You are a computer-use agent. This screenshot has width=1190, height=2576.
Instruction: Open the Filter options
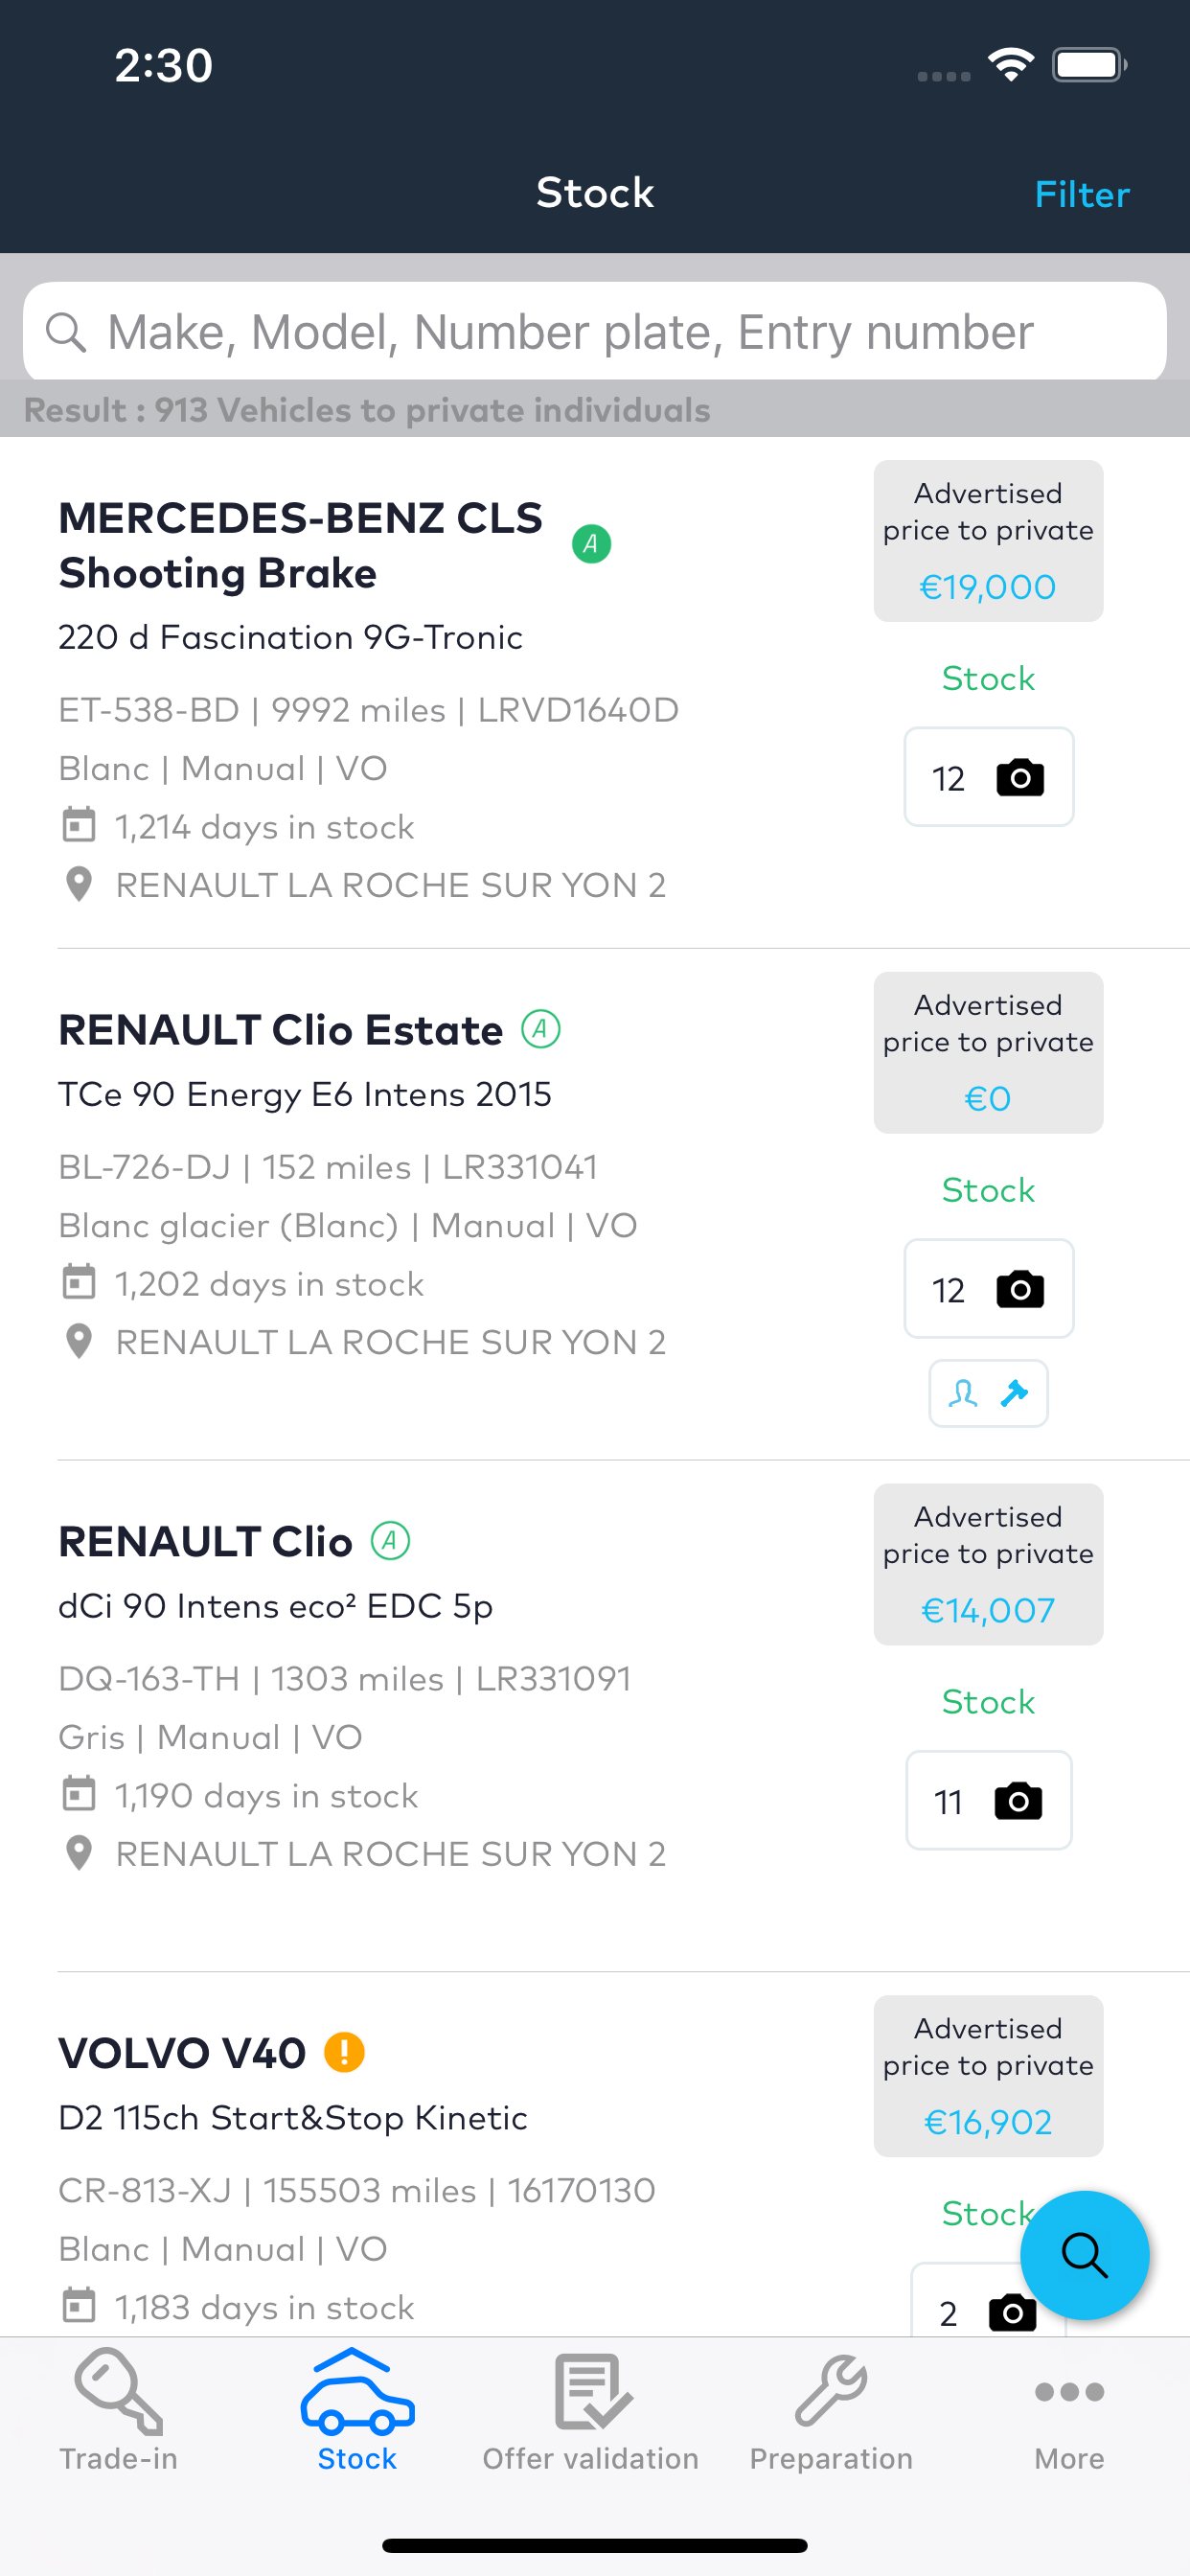(x=1081, y=194)
